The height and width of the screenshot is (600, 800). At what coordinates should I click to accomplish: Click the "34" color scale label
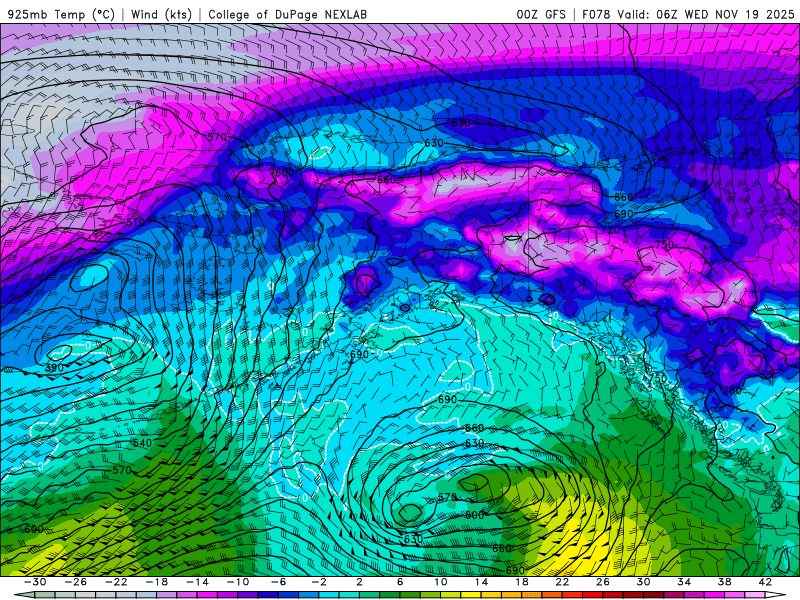click(x=684, y=582)
